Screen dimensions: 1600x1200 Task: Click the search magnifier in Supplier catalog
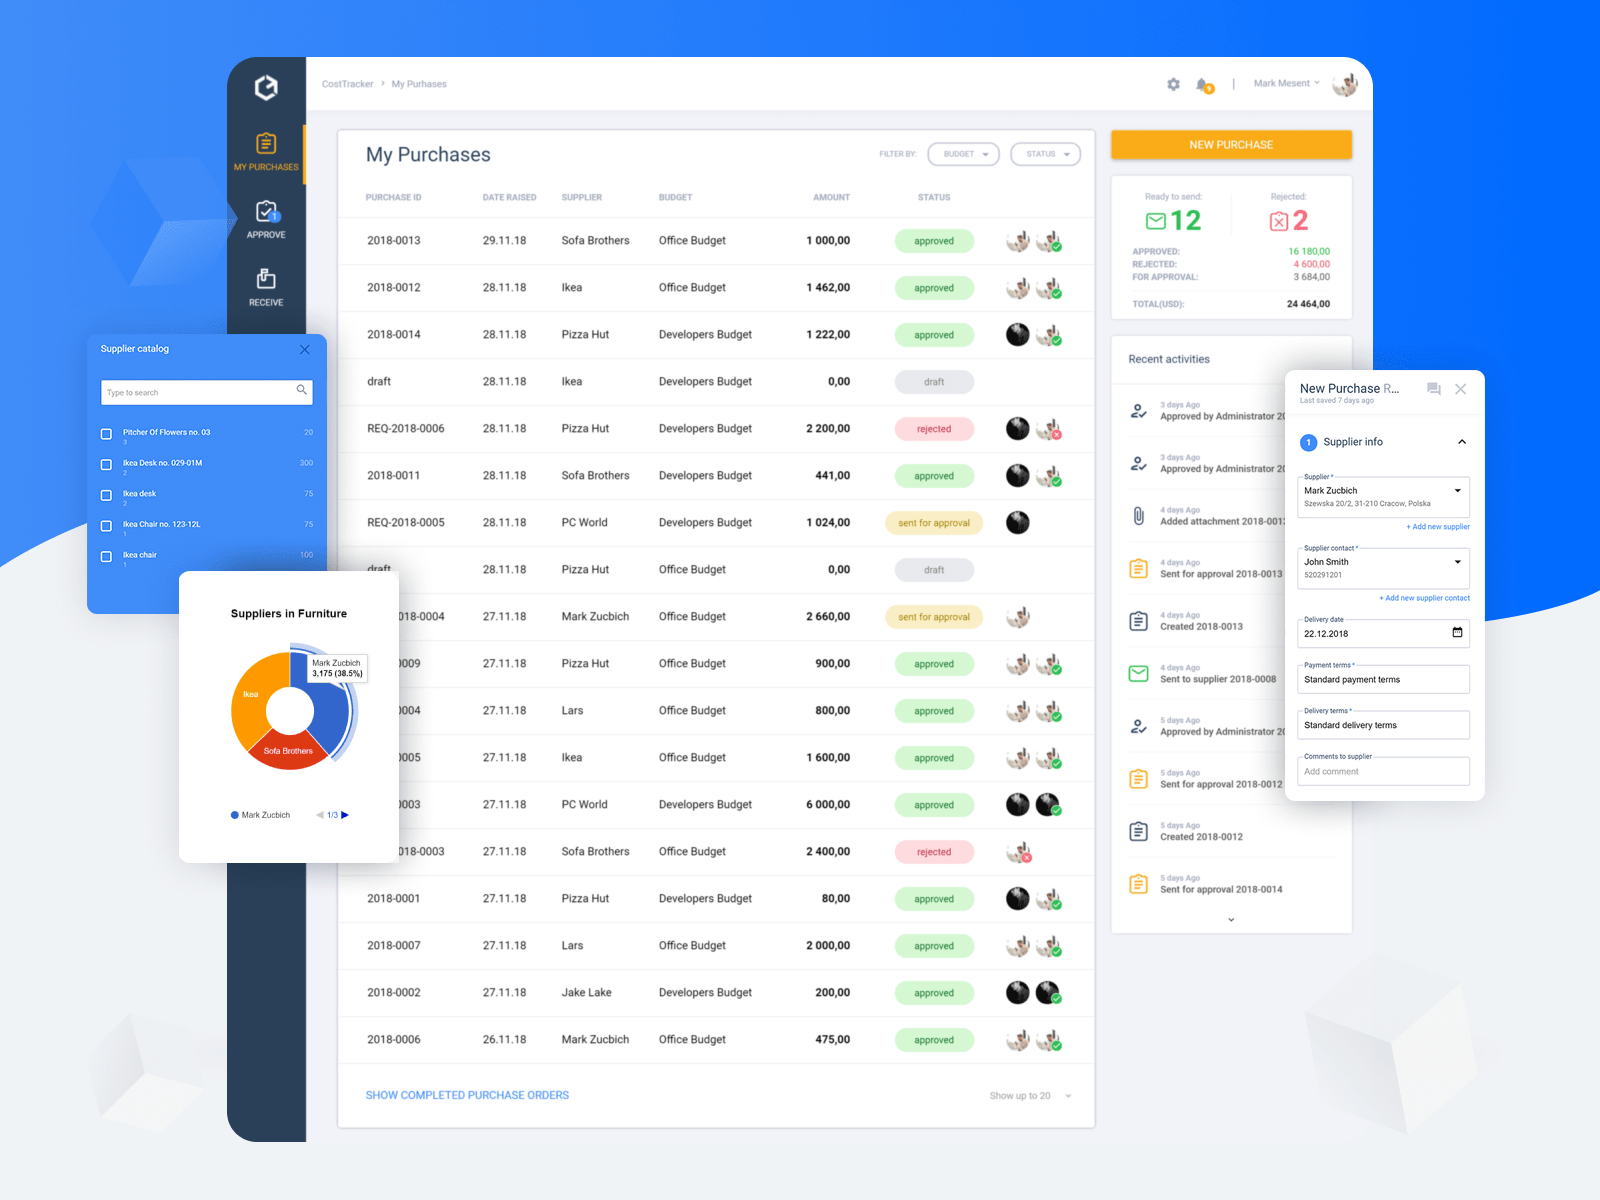click(x=301, y=390)
